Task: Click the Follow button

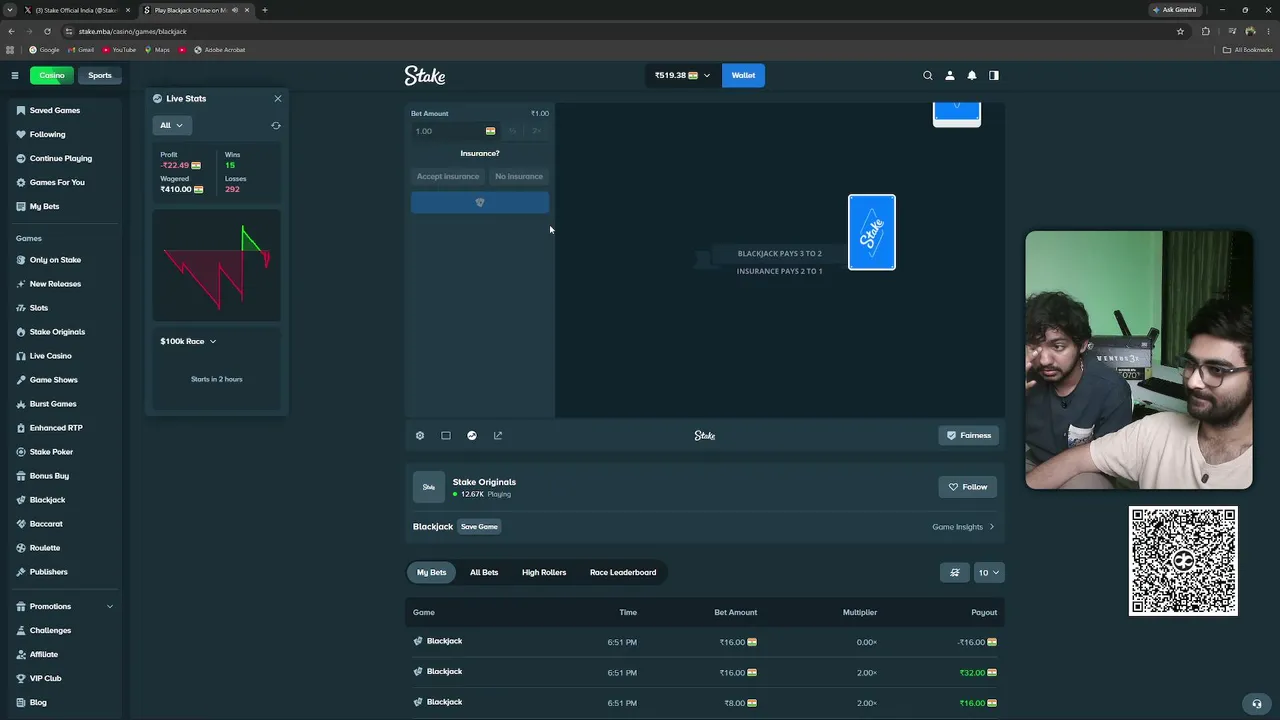Action: [968, 487]
